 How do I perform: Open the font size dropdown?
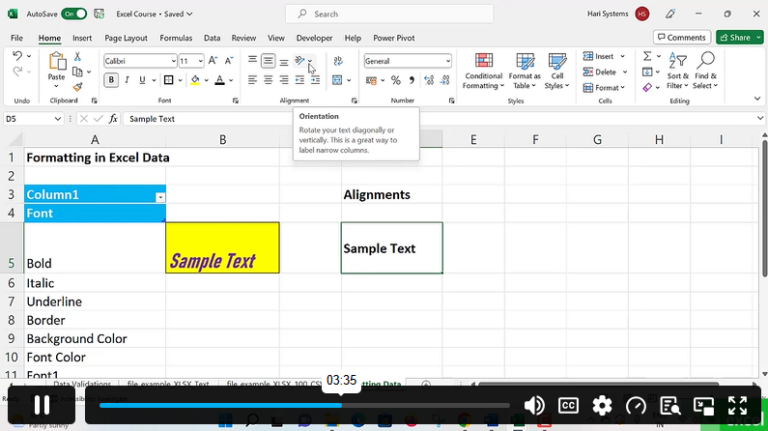click(200, 61)
